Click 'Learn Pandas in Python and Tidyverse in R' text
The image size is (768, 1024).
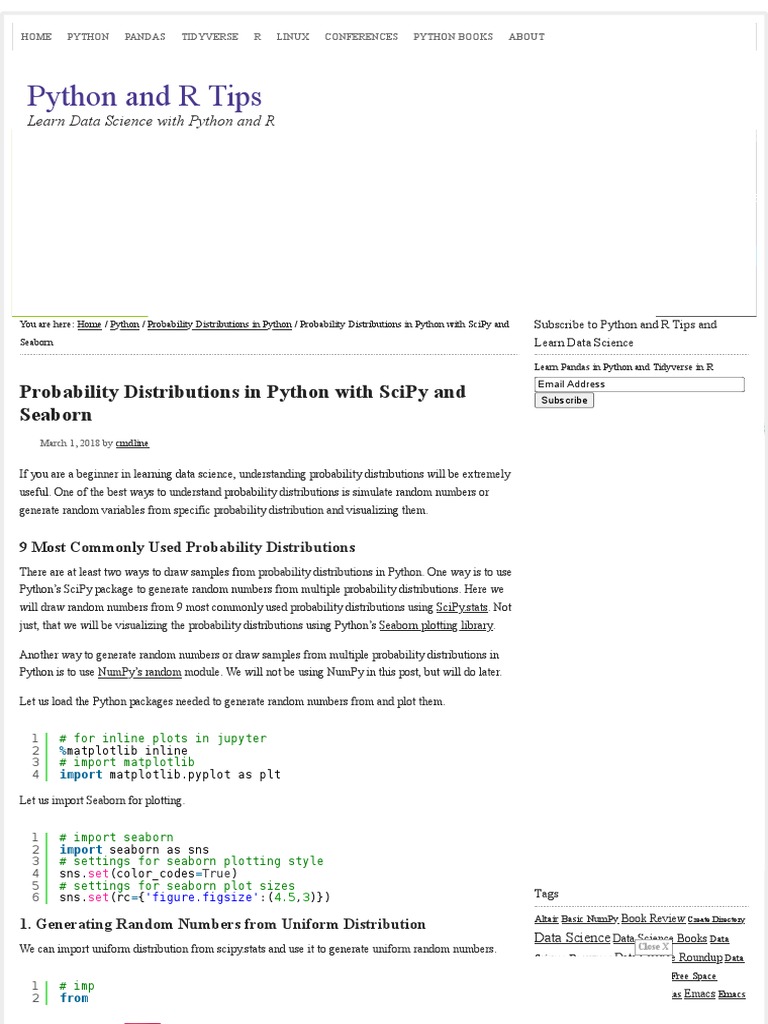click(x=624, y=367)
